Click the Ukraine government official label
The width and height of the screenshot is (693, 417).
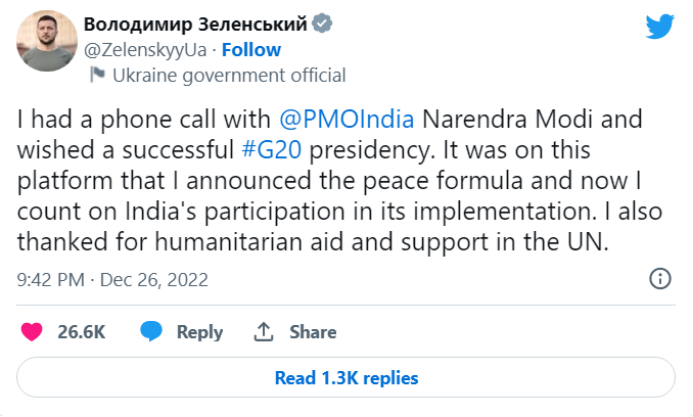tap(229, 75)
